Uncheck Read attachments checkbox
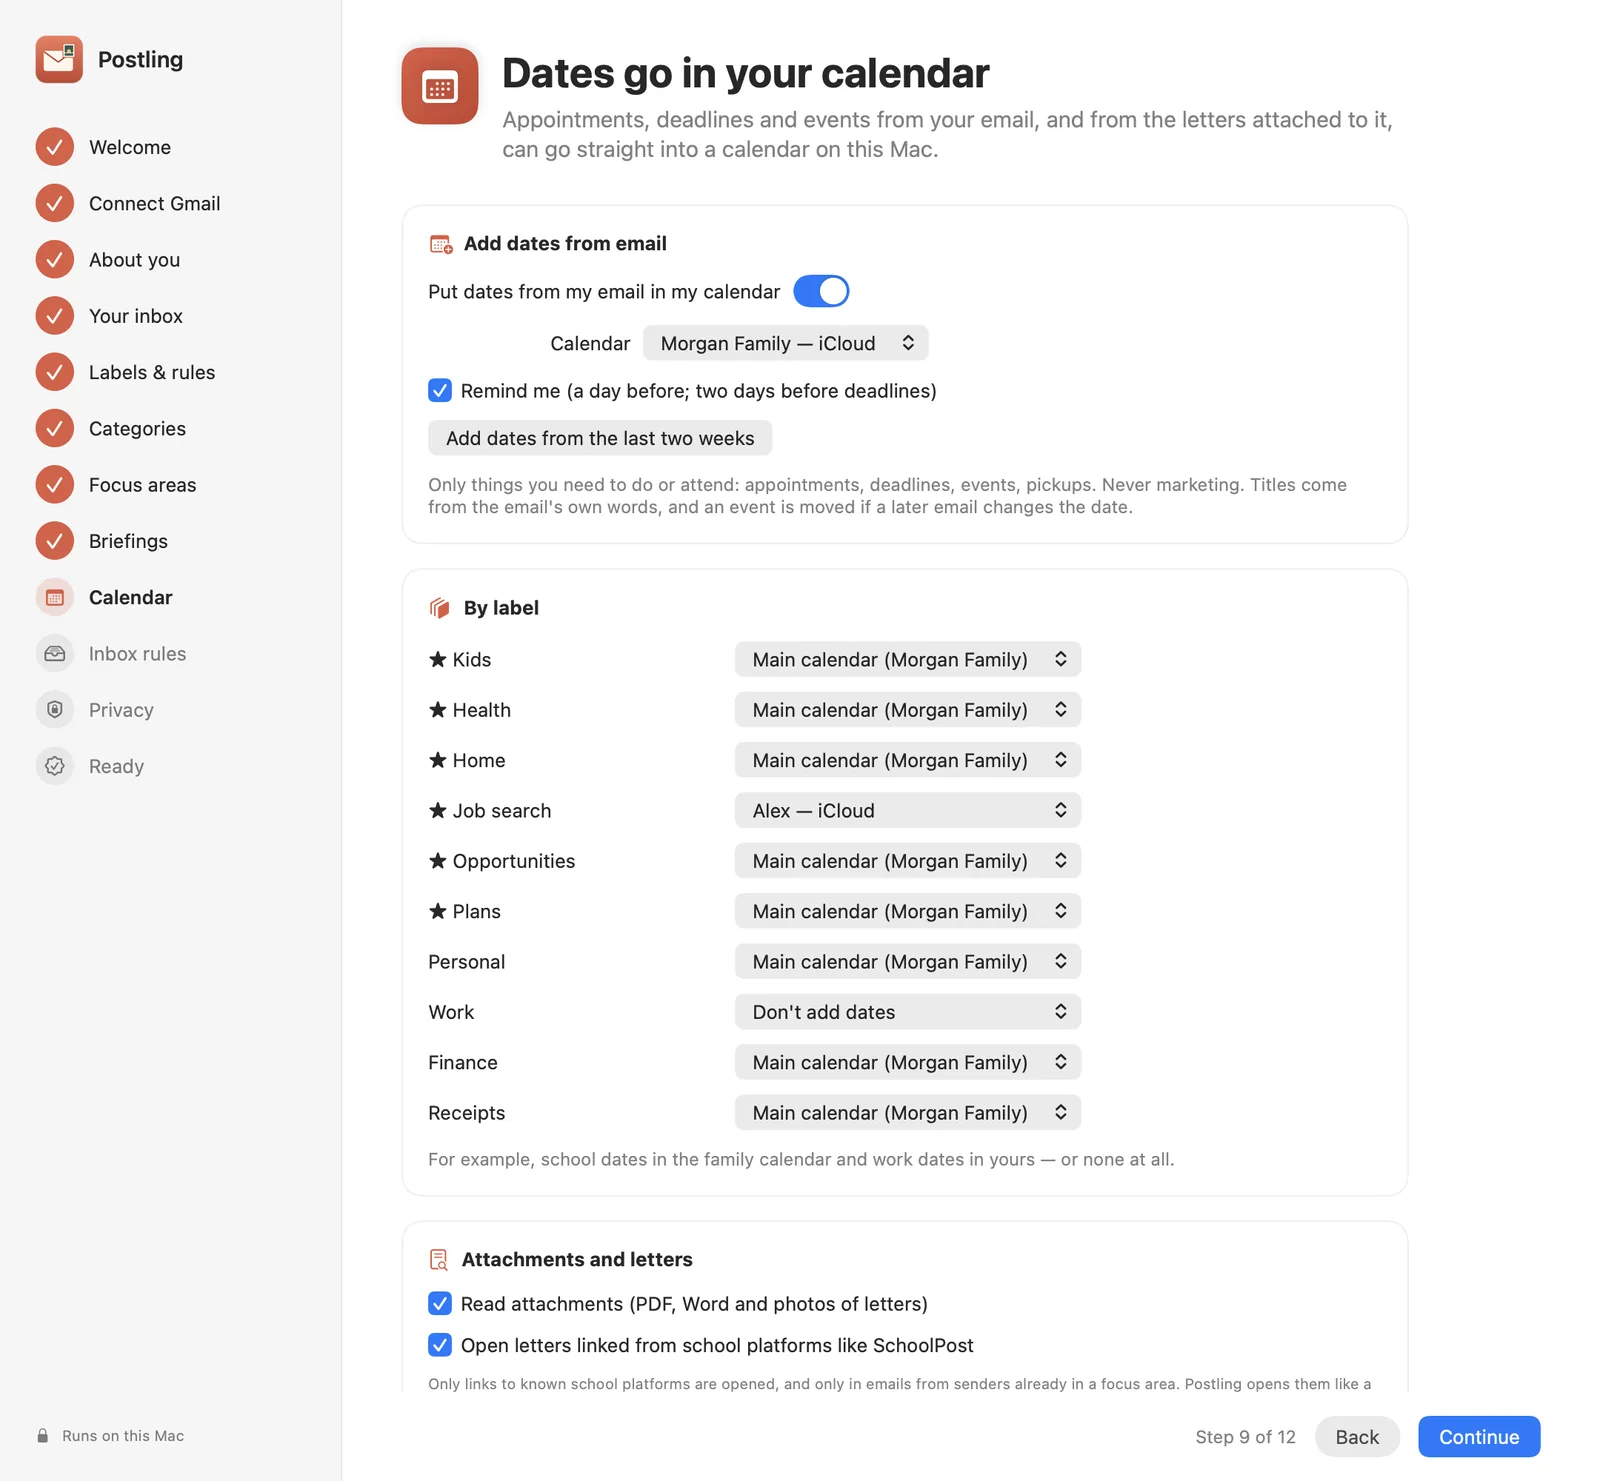Image resolution: width=1600 pixels, height=1481 pixels. point(440,1304)
